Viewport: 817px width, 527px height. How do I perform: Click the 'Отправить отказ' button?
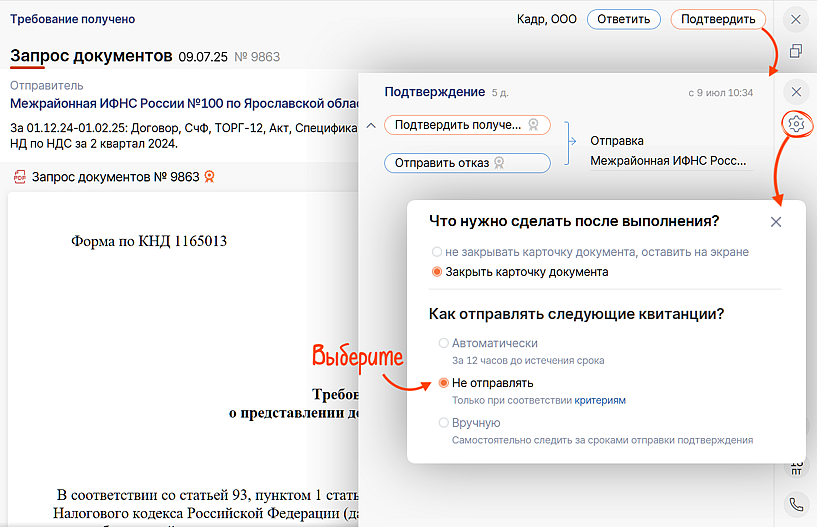tap(467, 163)
